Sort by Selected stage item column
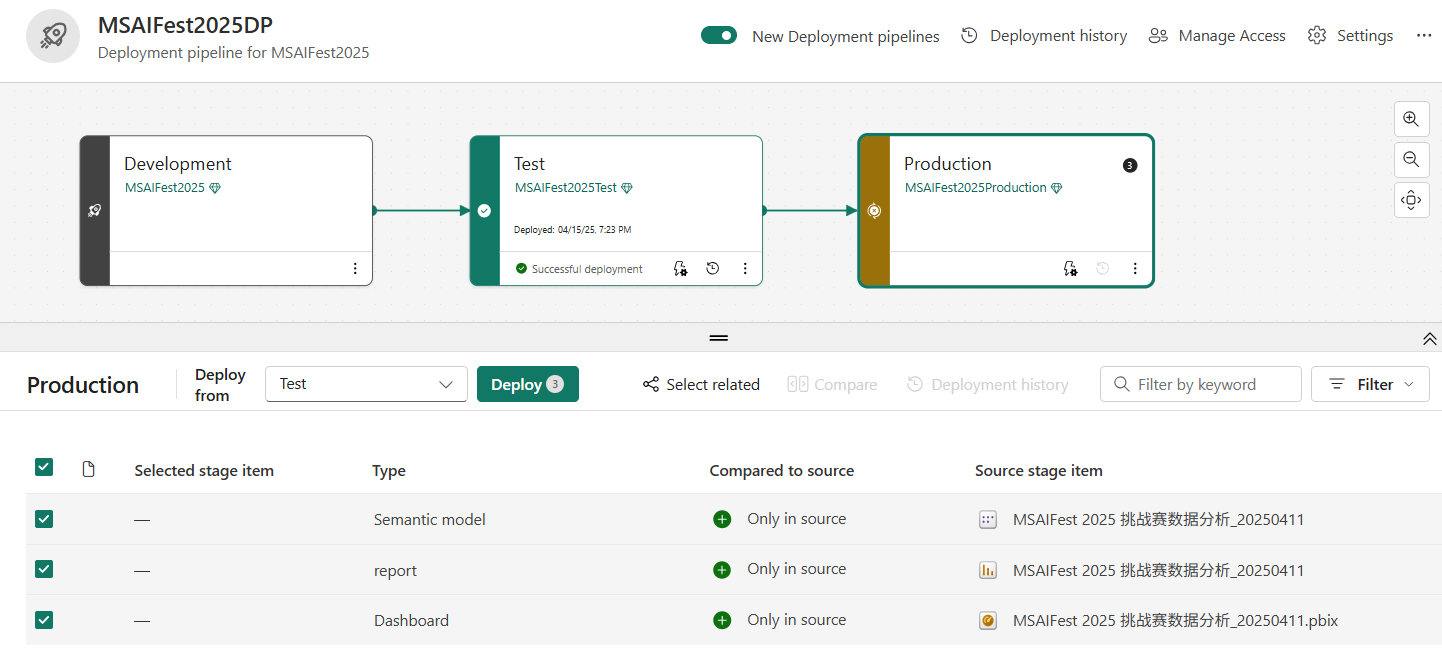This screenshot has height=654, width=1442. [204, 470]
